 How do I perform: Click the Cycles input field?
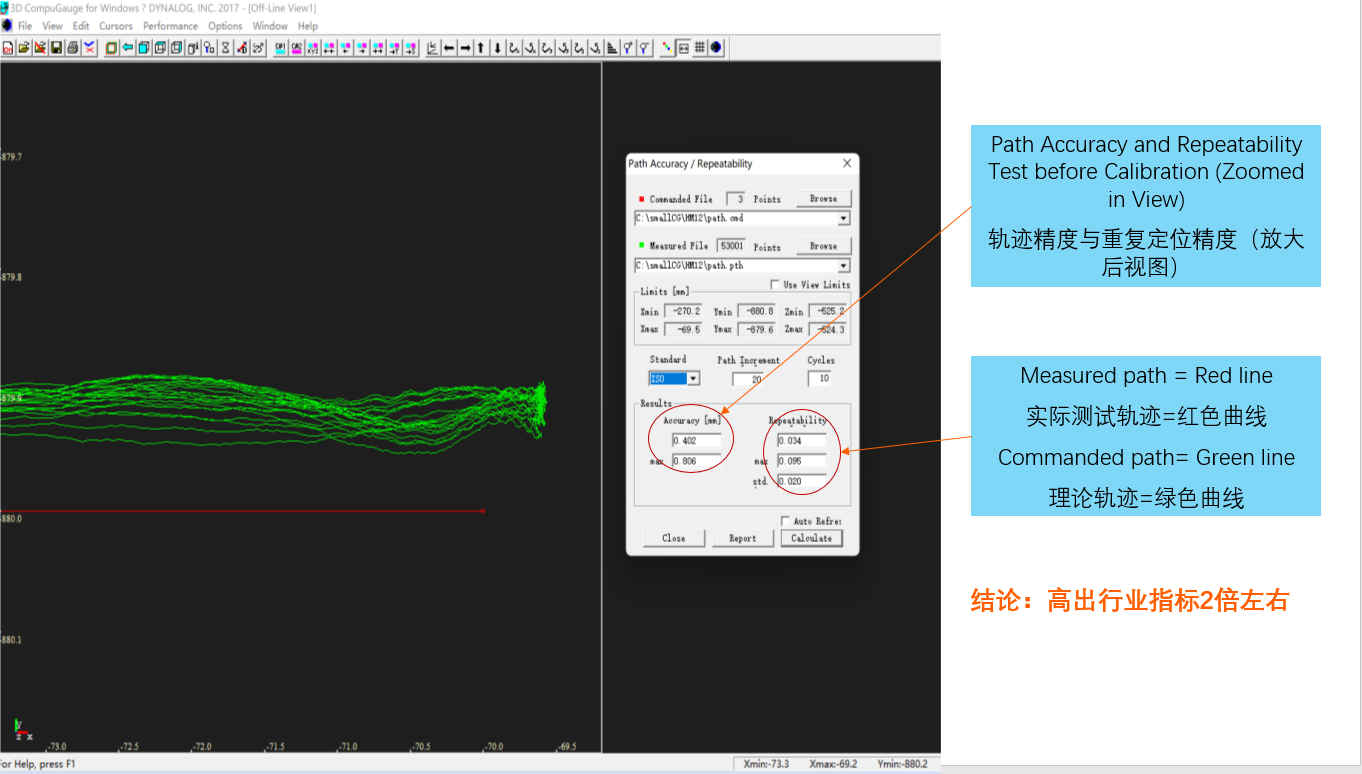[819, 379]
